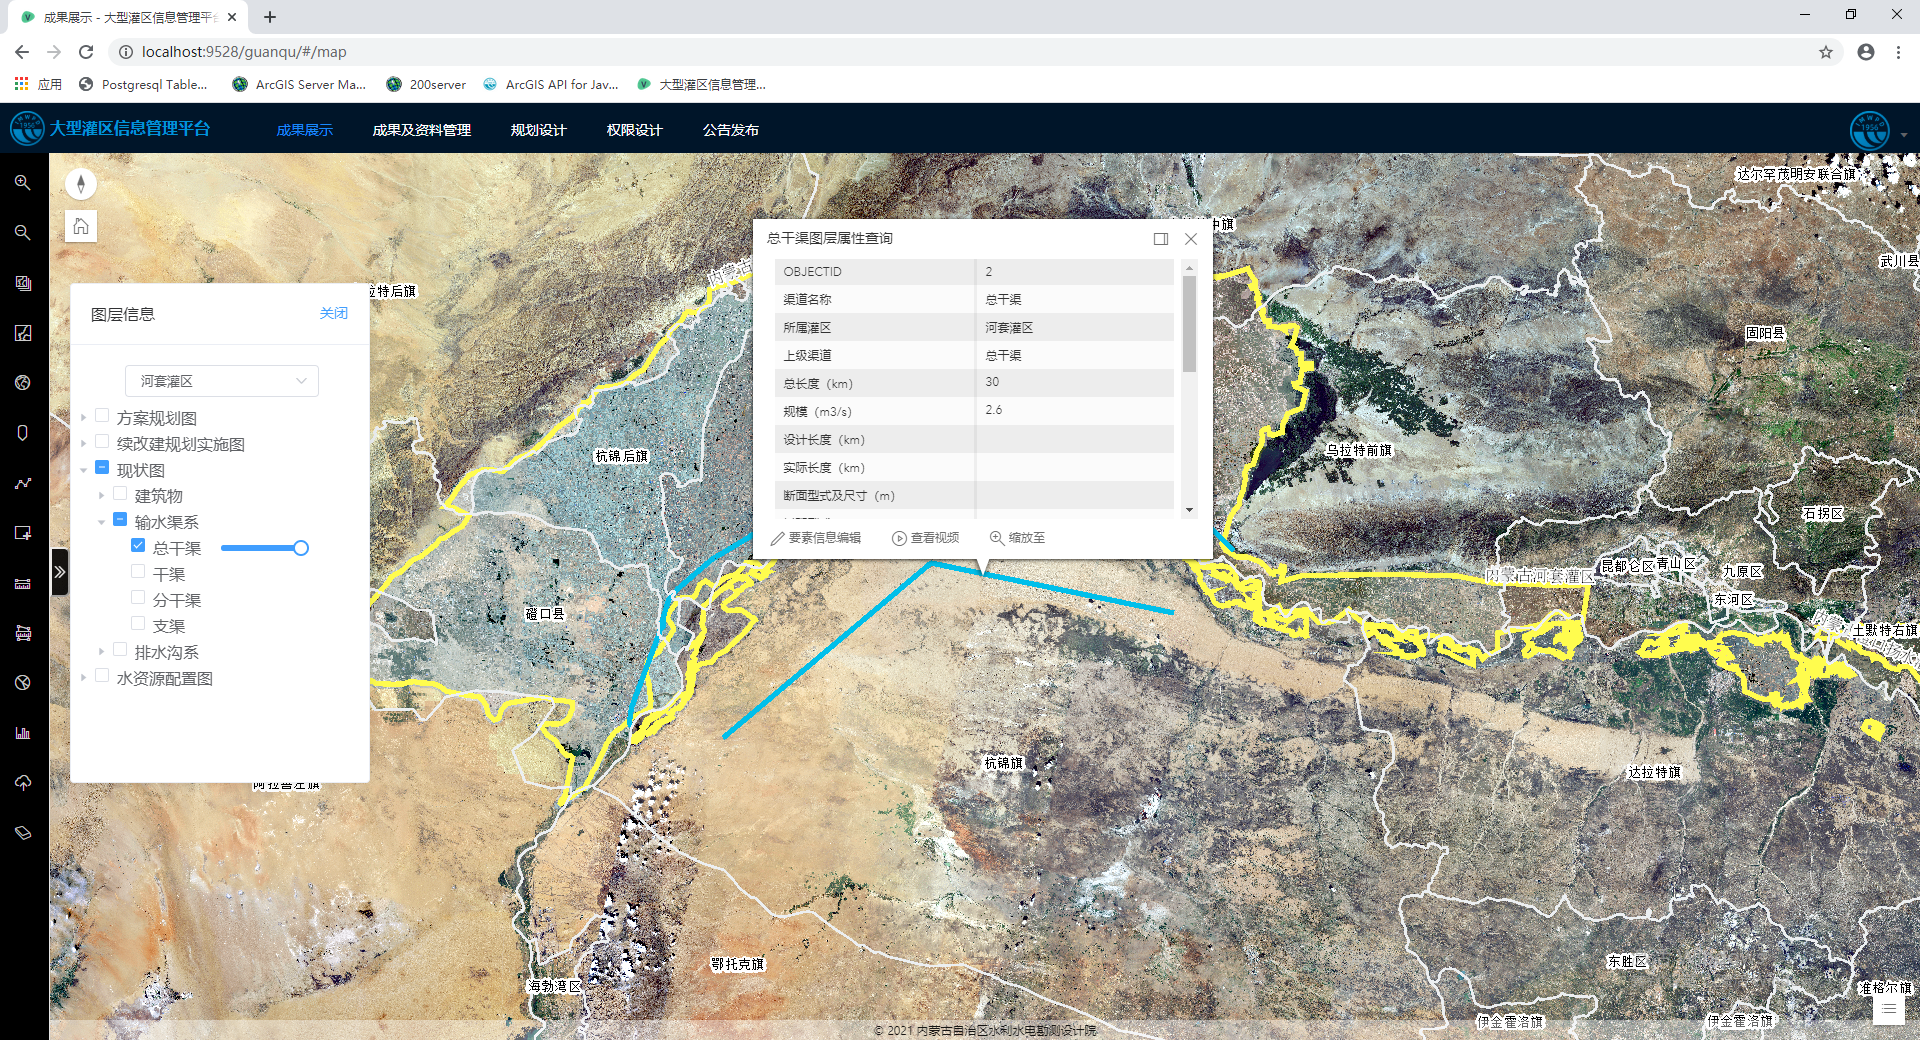Screen dimensions: 1920x1040
Task: Click 要素信息编辑 button in popup
Action: pos(816,537)
